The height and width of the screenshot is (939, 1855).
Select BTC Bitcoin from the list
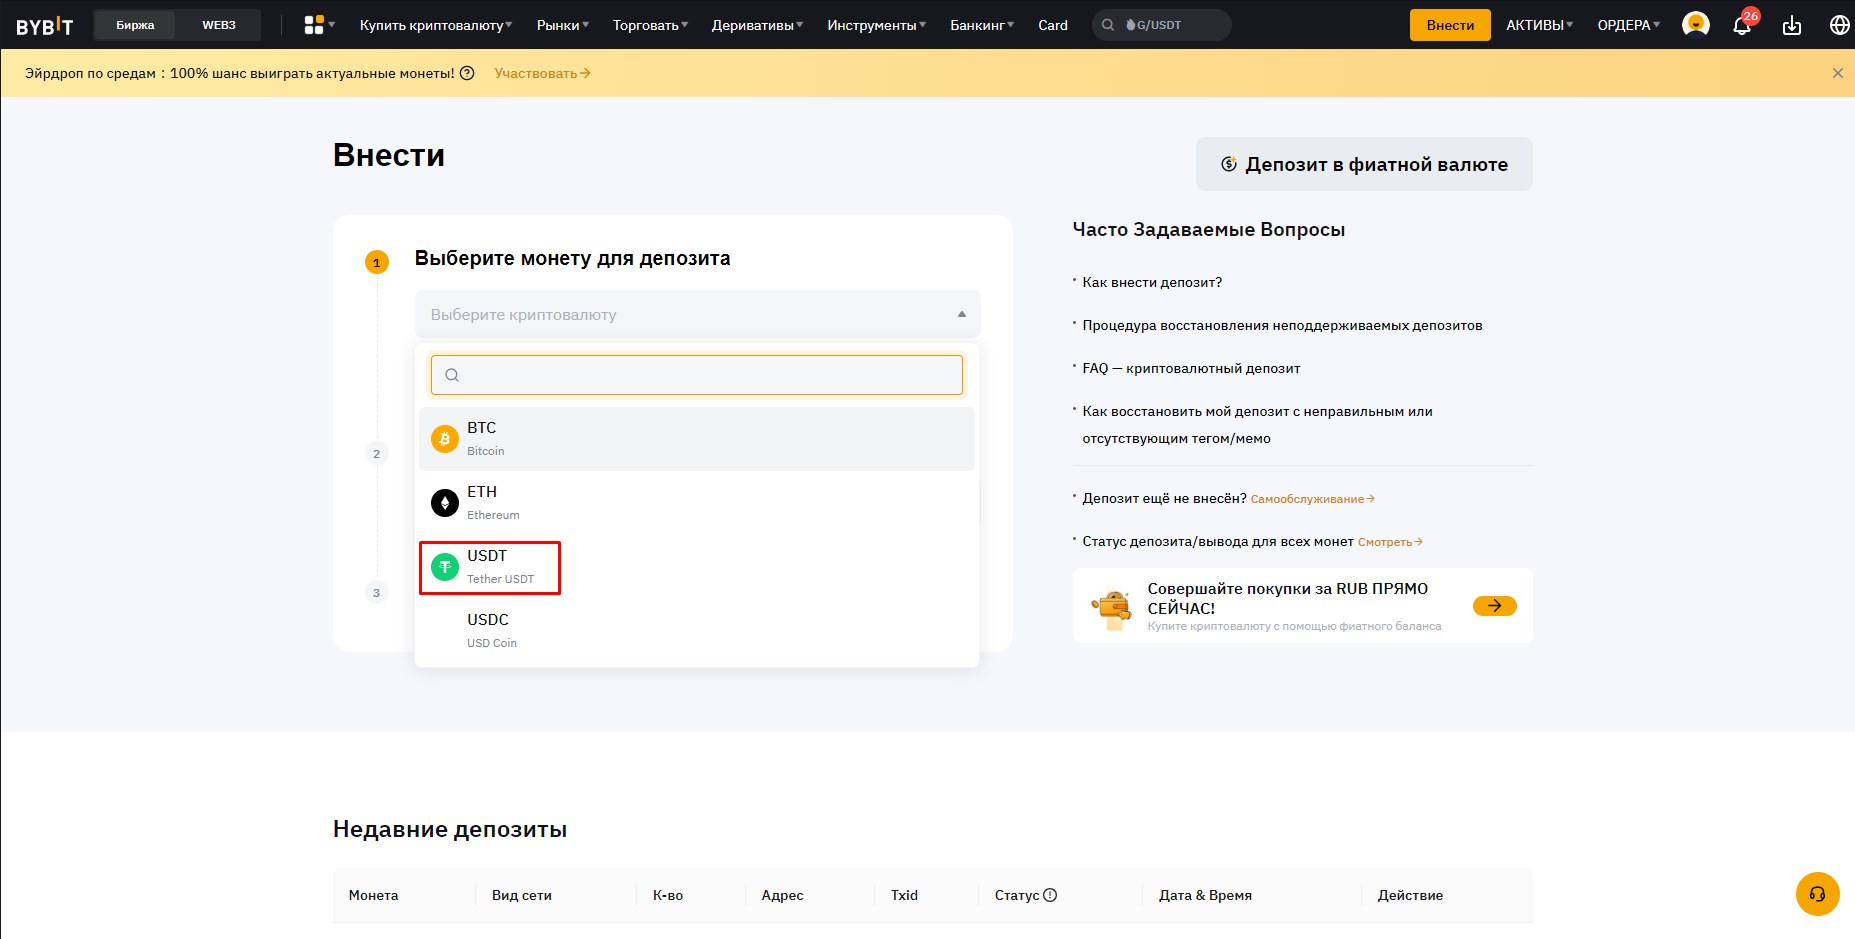(697, 439)
